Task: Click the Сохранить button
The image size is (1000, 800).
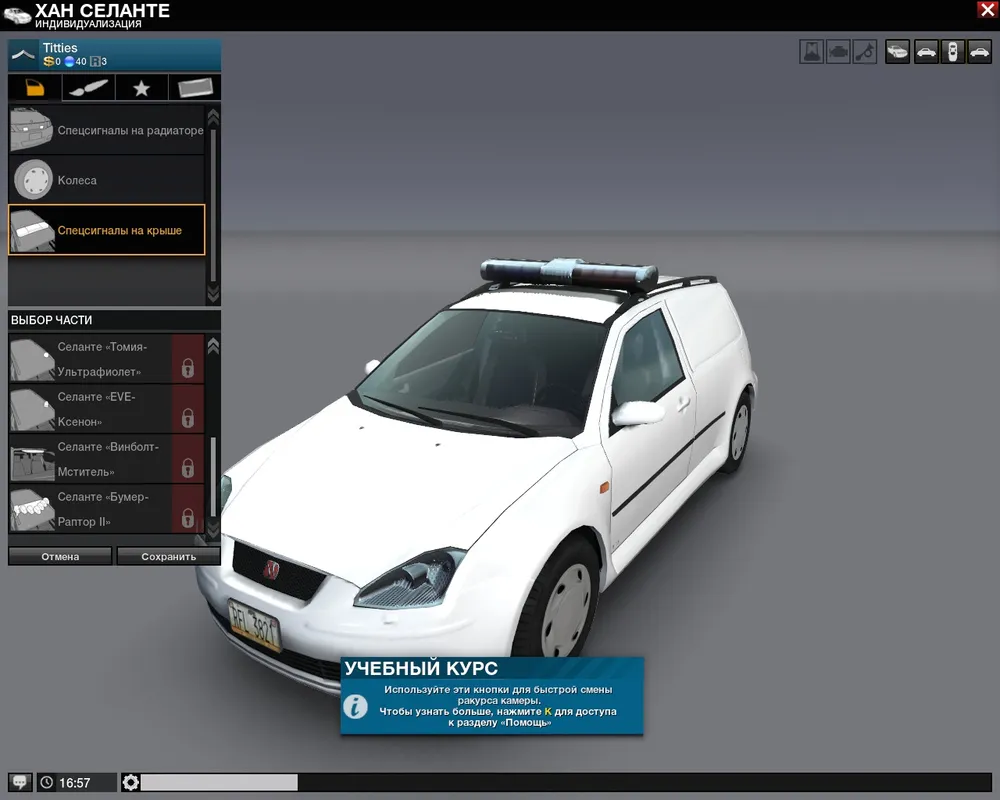Action: coord(168,556)
